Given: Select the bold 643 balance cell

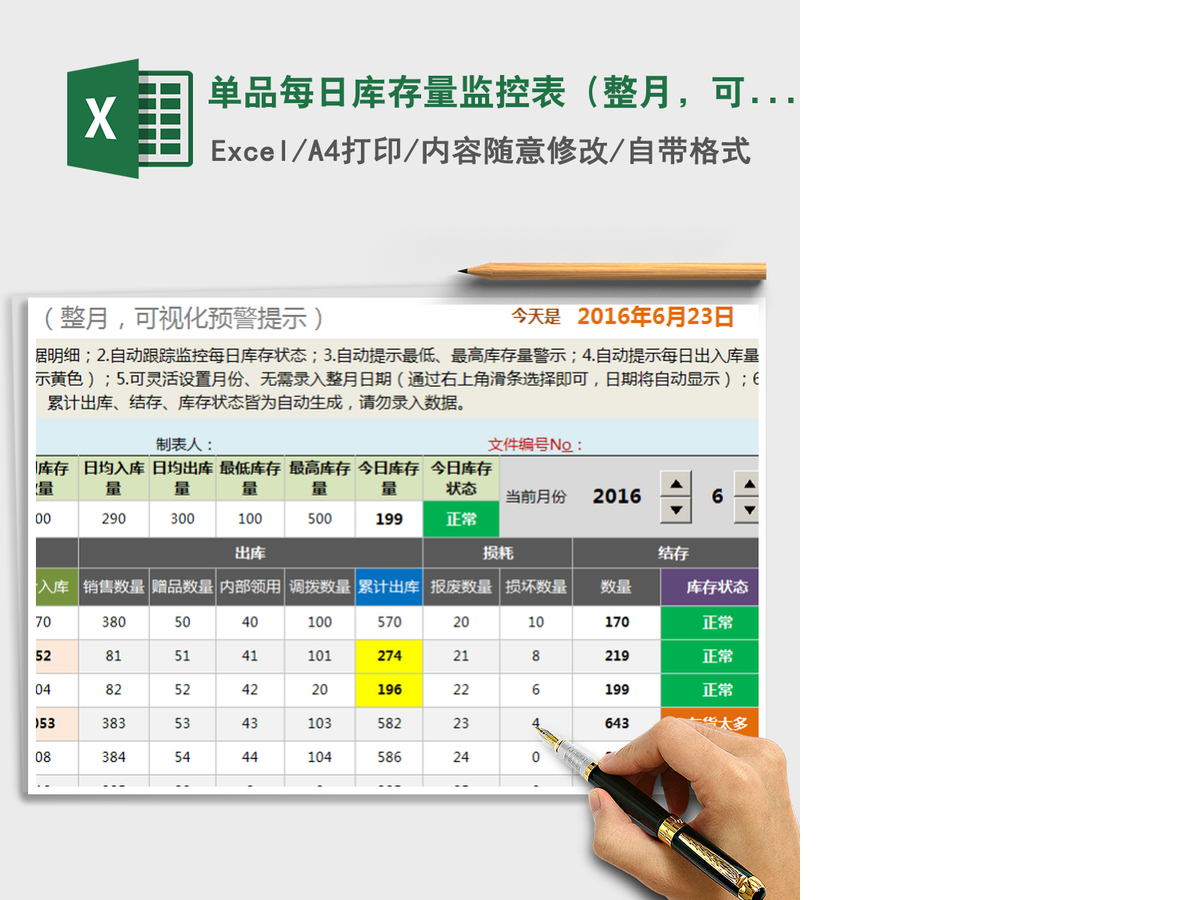Looking at the screenshot, I should point(617,723).
